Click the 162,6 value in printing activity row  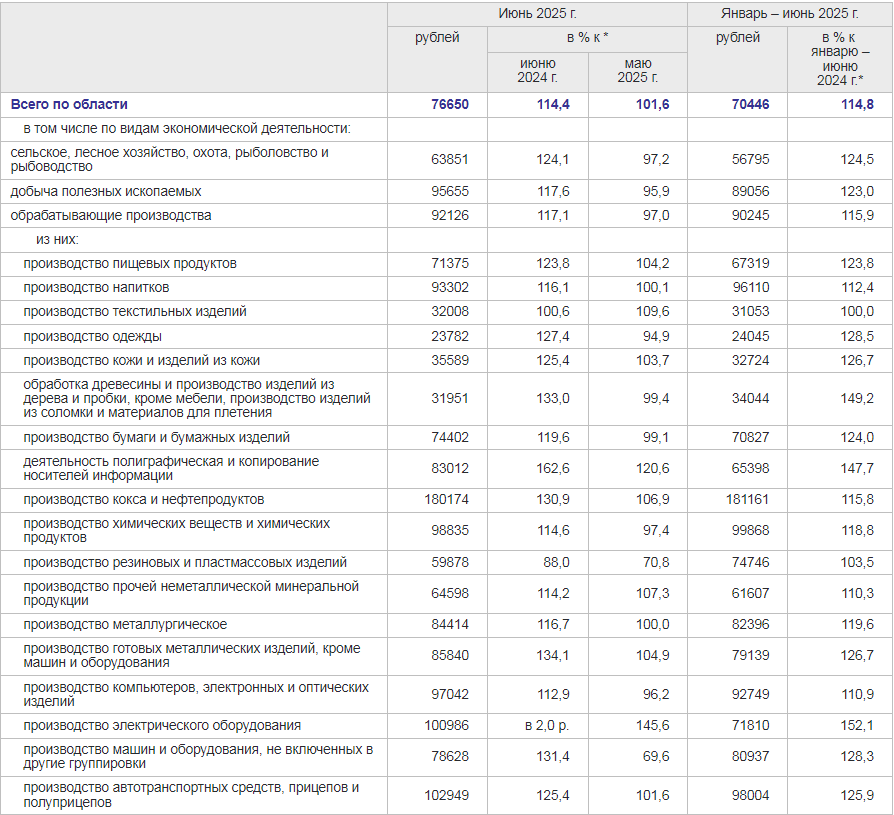[x=552, y=468]
